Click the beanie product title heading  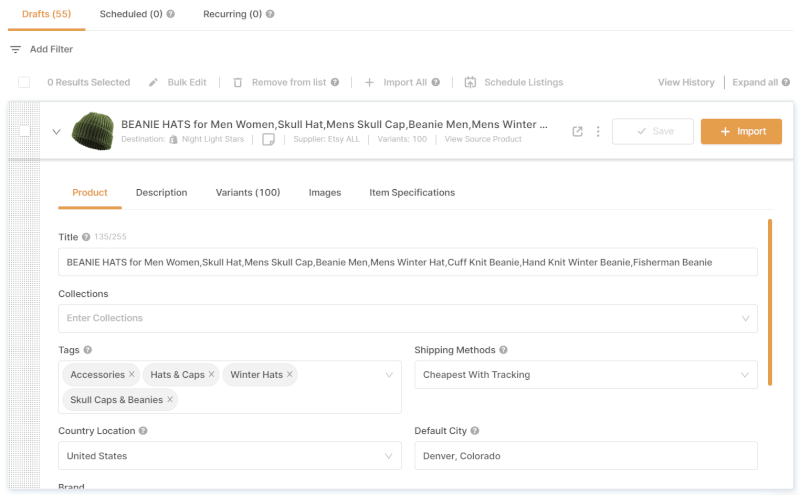click(x=334, y=125)
